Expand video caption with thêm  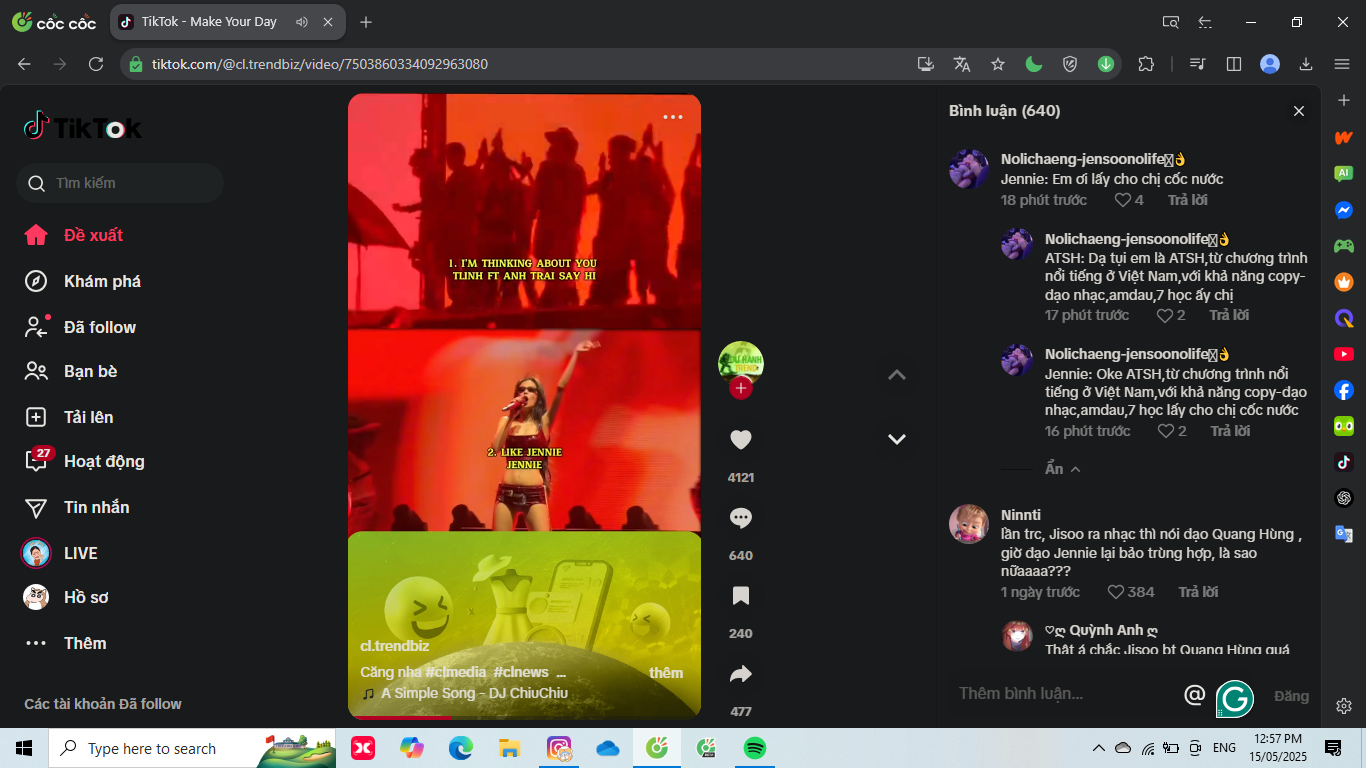[x=665, y=673]
